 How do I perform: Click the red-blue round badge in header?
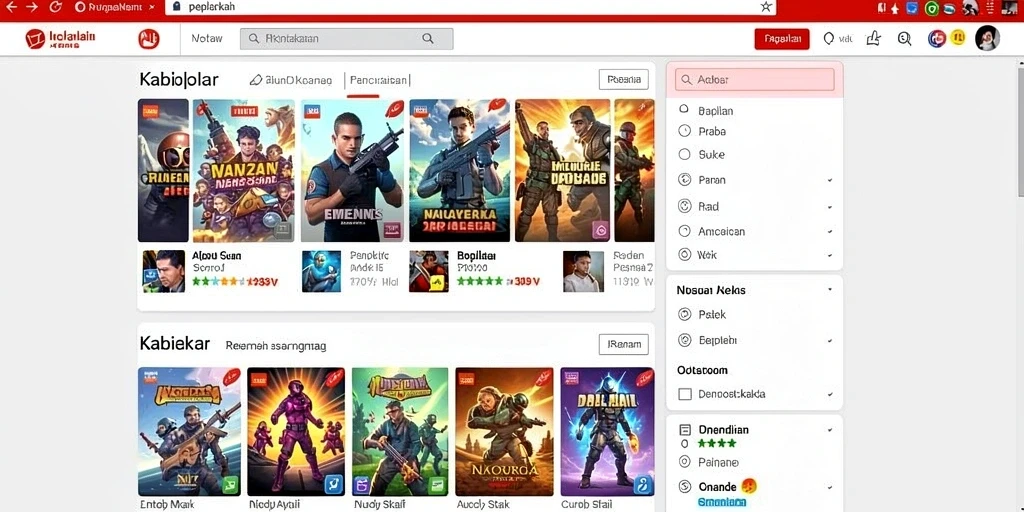pyautogui.click(x=936, y=39)
